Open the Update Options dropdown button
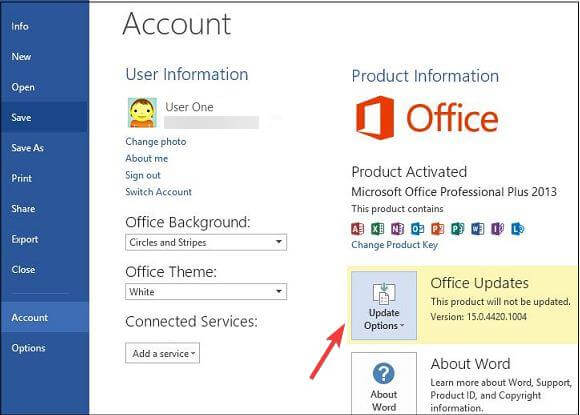This screenshot has height=415, width=580. tap(384, 306)
